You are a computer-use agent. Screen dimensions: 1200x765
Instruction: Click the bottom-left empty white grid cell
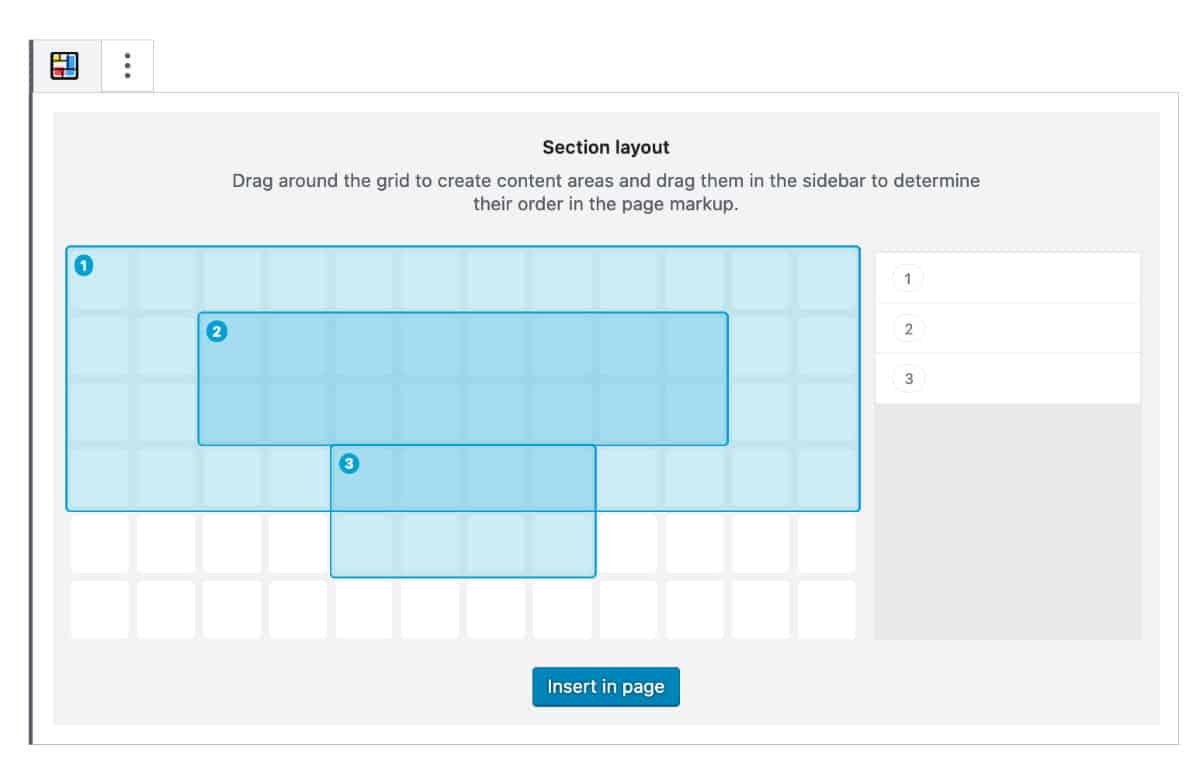(x=99, y=609)
